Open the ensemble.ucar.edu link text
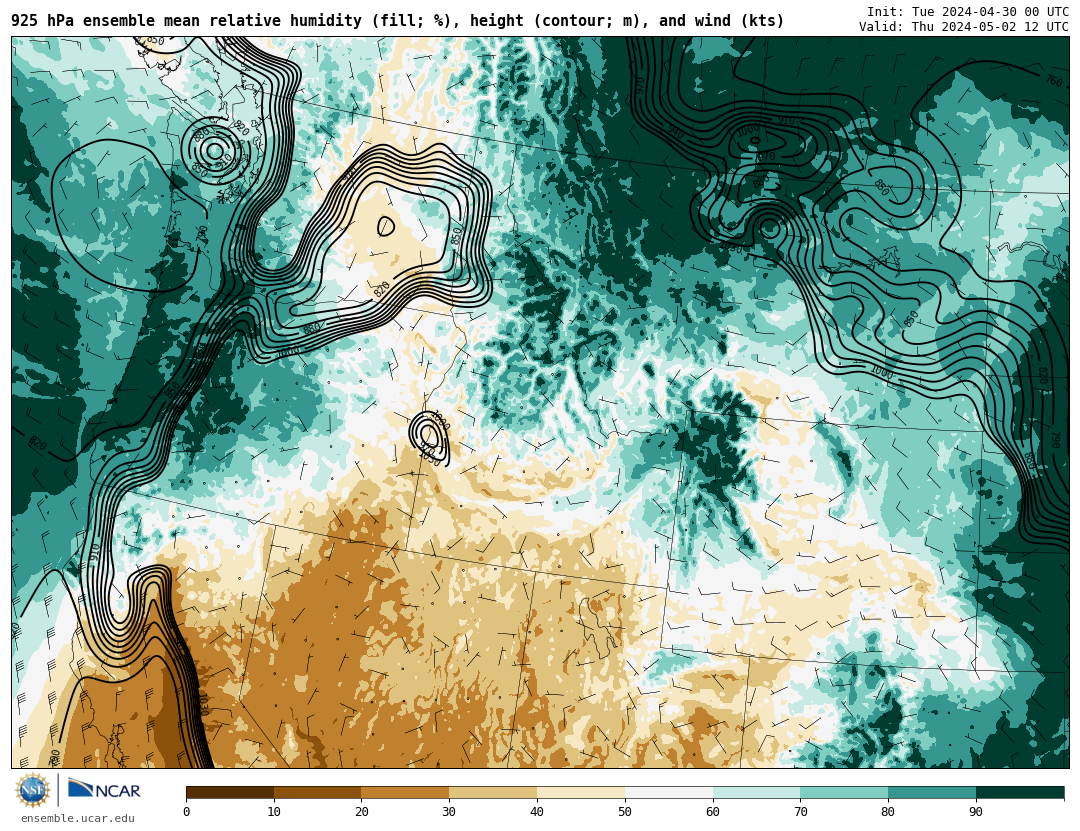 78,818
